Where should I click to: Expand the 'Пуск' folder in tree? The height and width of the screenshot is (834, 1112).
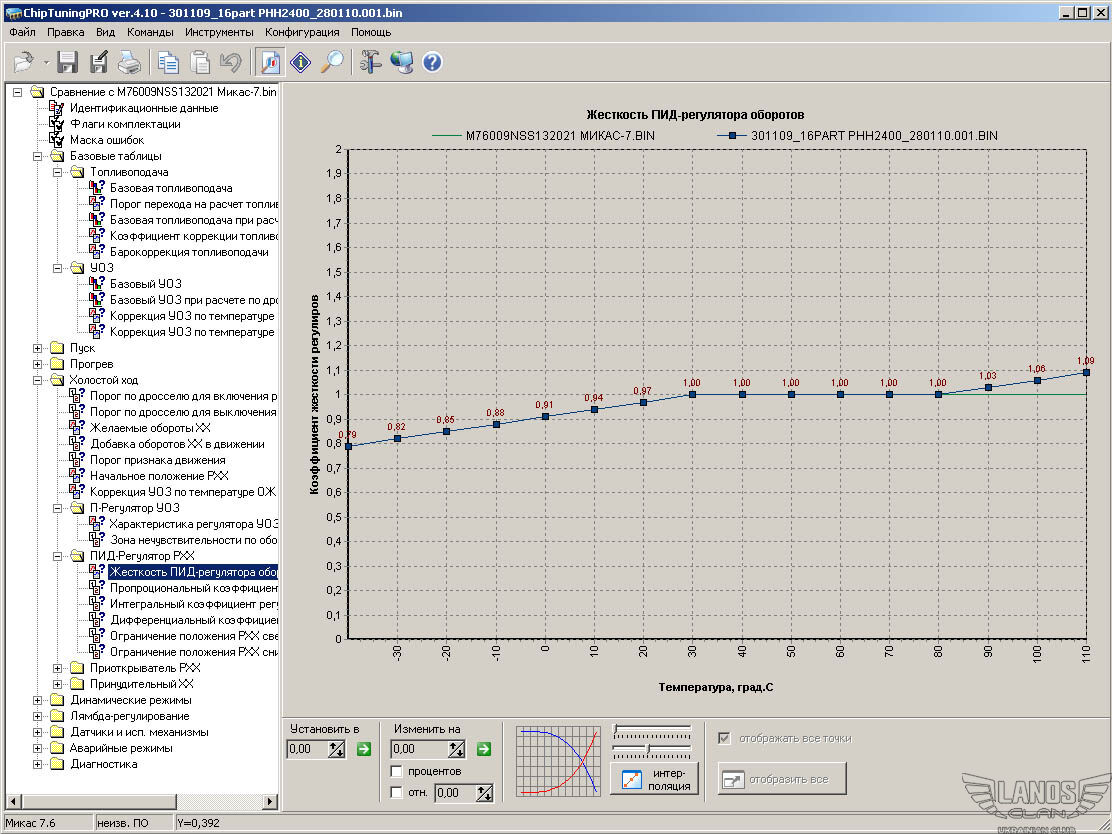coord(38,348)
